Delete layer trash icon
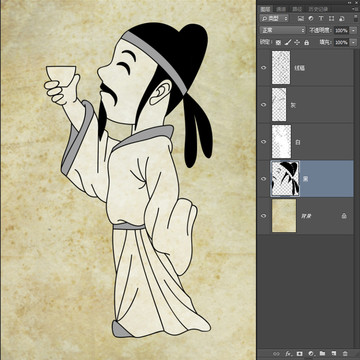This screenshot has height=360, width=360. point(345,353)
